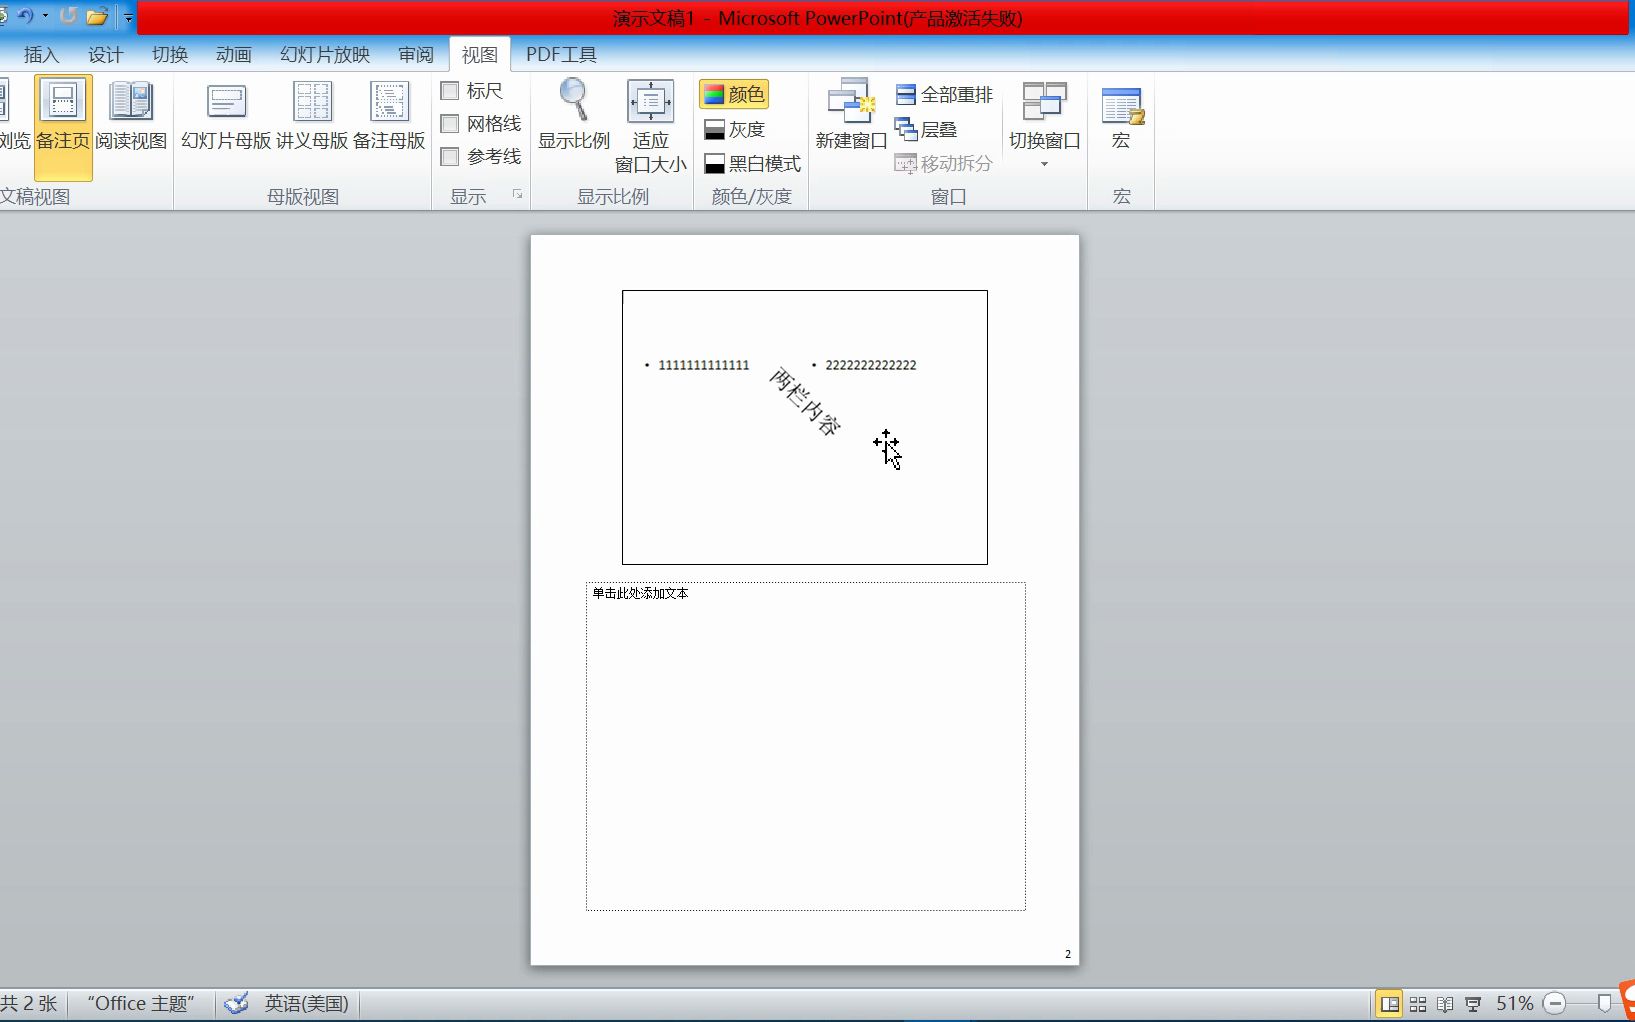The image size is (1635, 1022).
Task: Open the 显示 group dialog launcher
Action: click(x=518, y=194)
